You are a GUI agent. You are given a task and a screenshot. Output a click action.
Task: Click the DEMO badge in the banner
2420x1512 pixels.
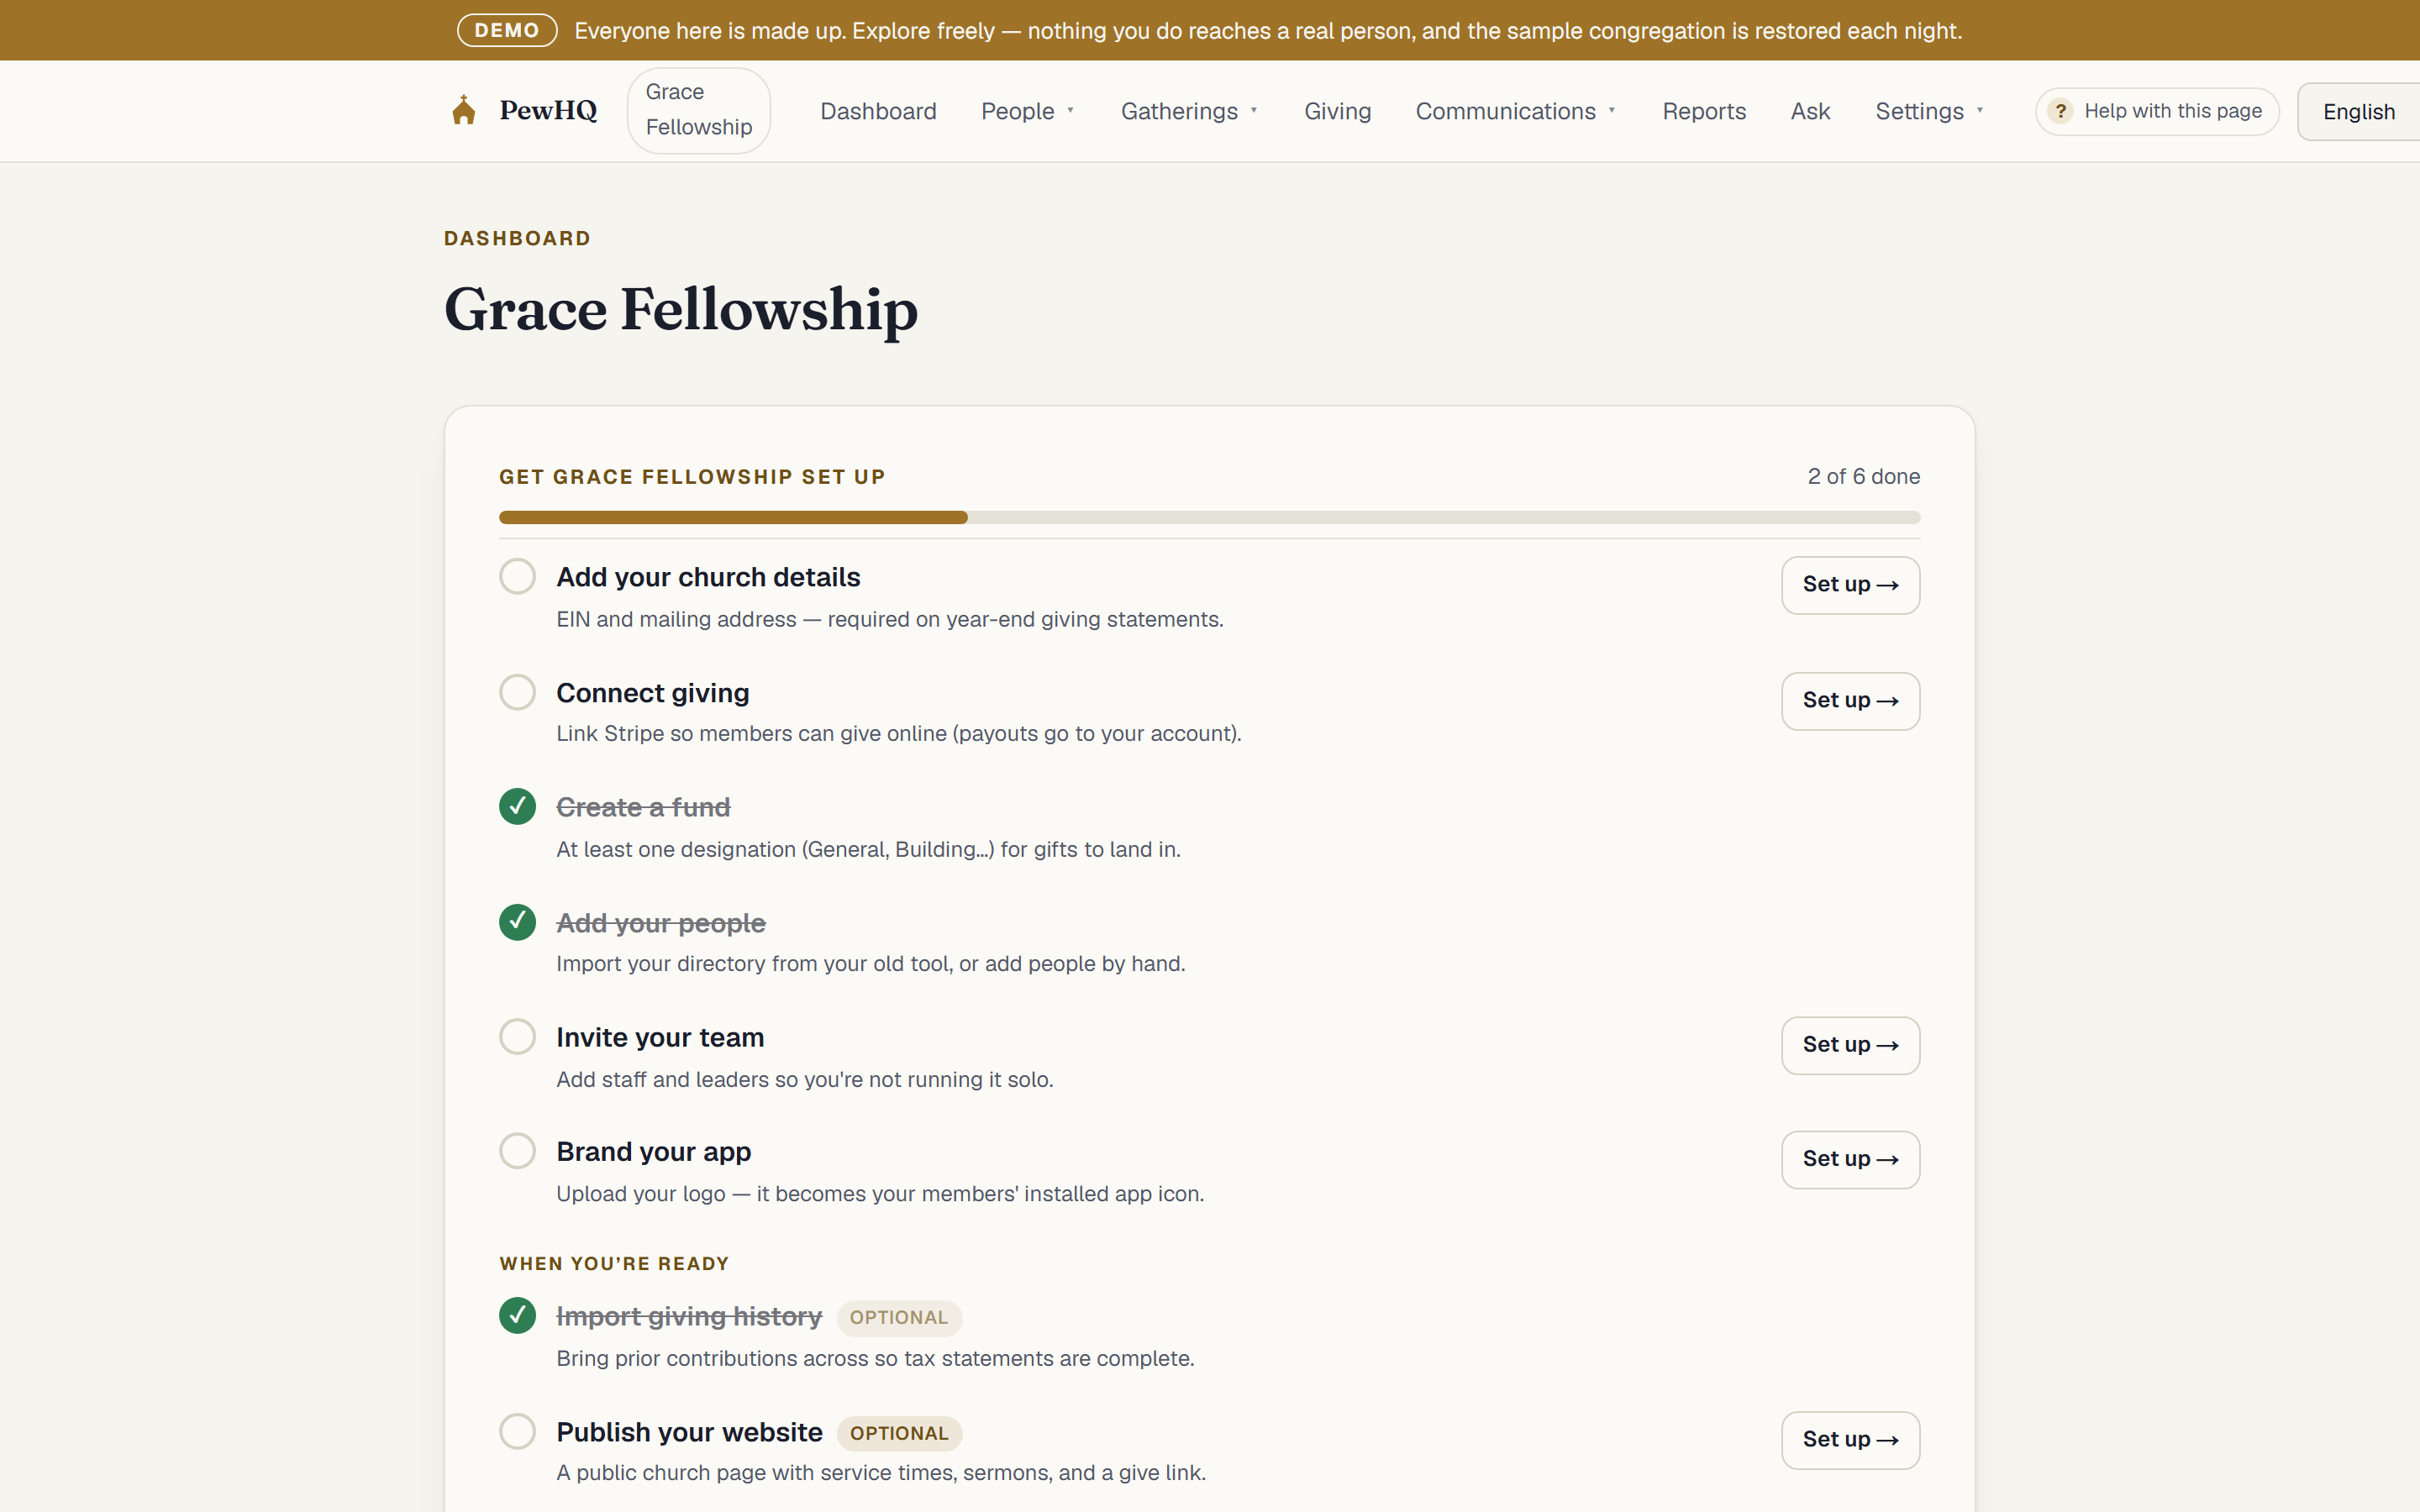(x=507, y=30)
